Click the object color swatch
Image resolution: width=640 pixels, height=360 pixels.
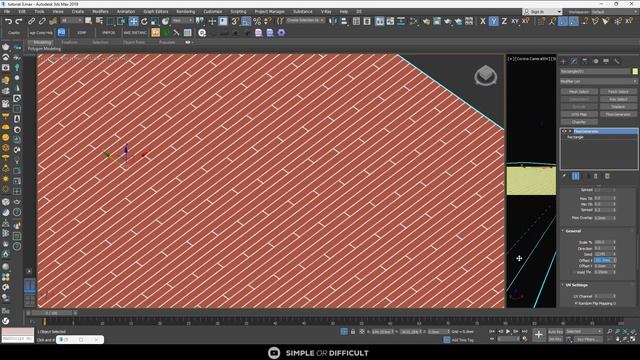coord(635,71)
